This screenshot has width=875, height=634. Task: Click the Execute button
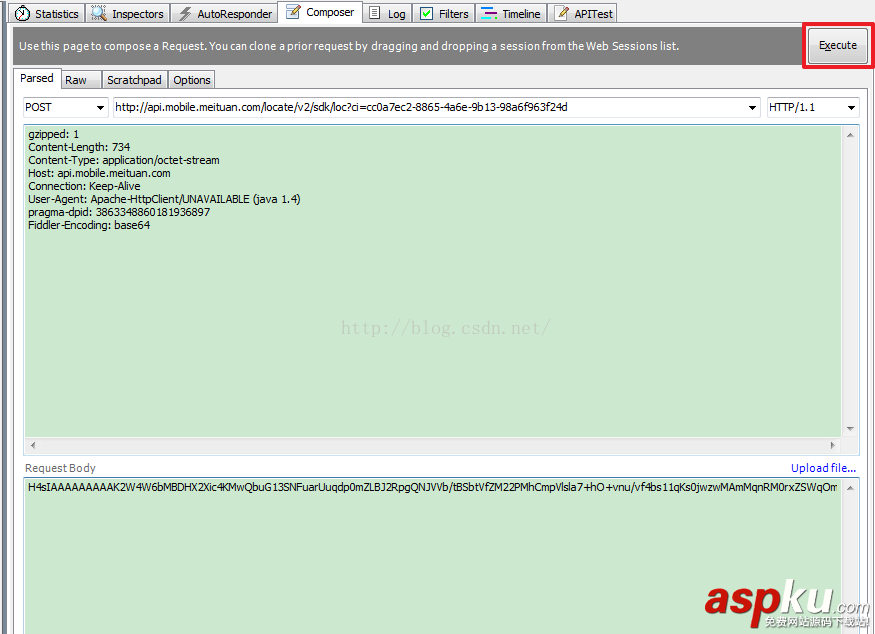click(x=838, y=45)
